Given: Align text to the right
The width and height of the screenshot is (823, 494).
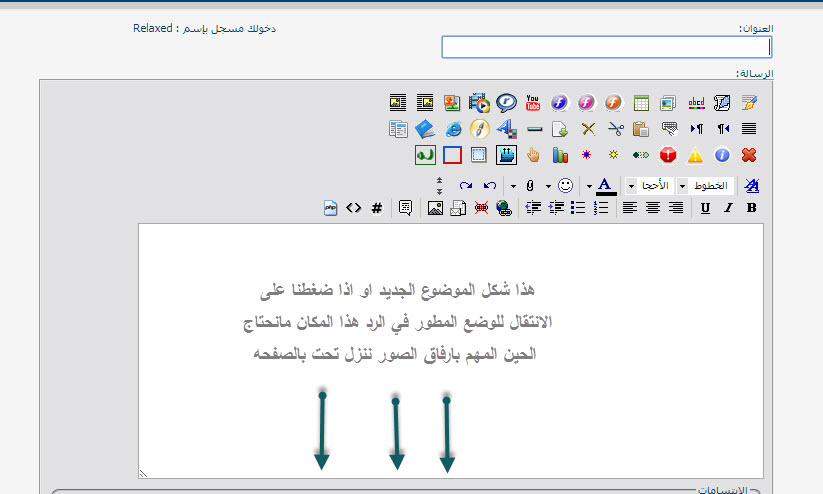Looking at the screenshot, I should click(676, 208).
